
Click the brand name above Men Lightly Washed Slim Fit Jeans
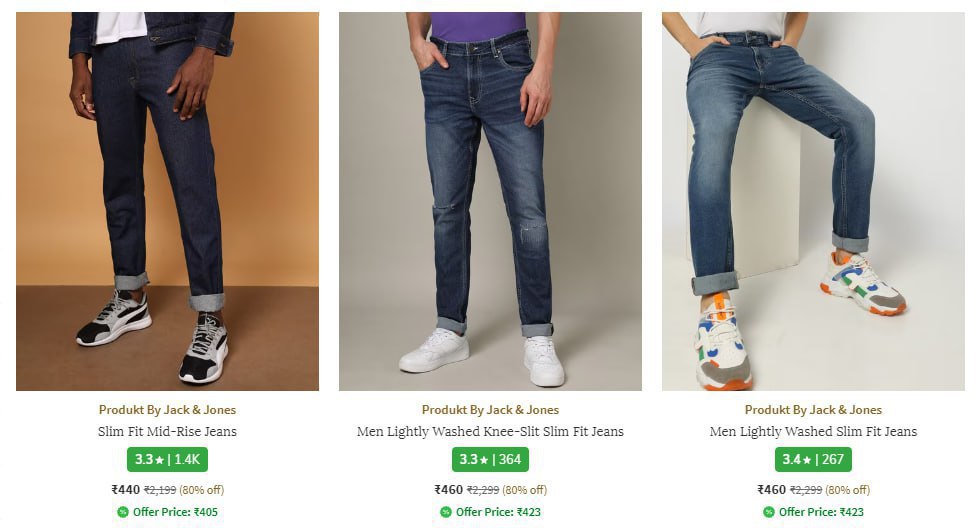point(813,410)
